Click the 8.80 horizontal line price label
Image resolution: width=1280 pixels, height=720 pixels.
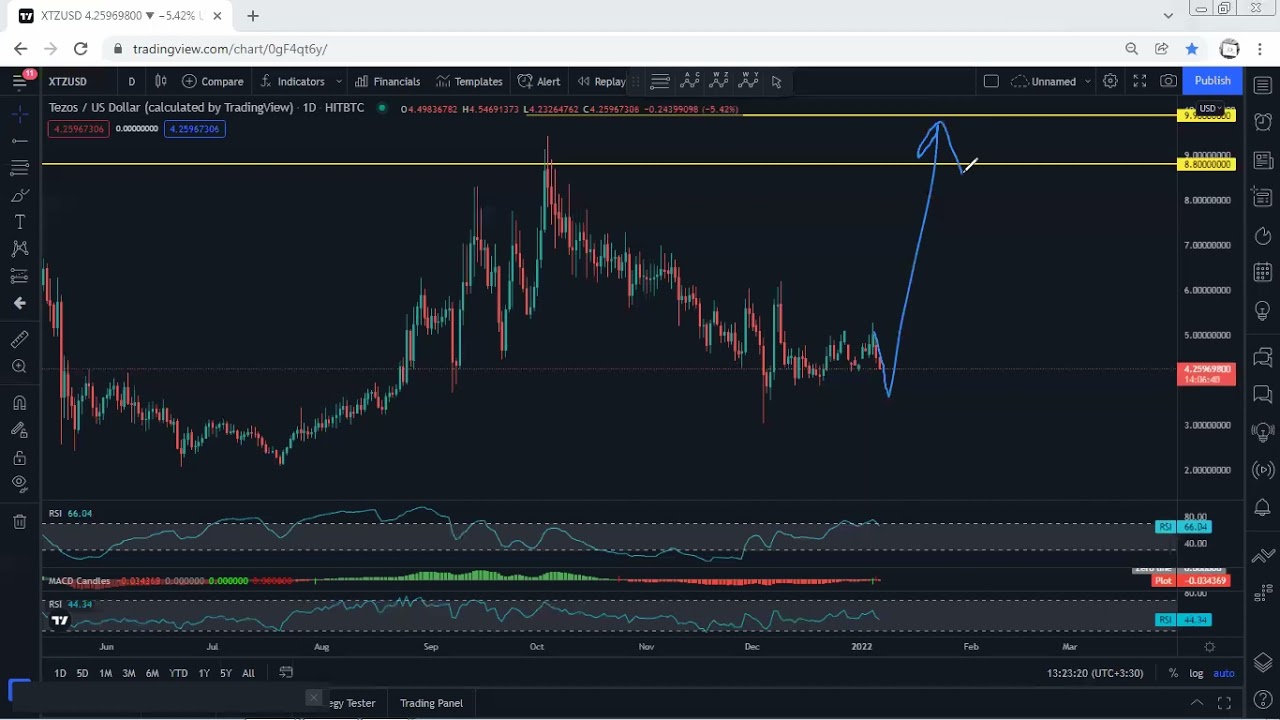click(1208, 164)
